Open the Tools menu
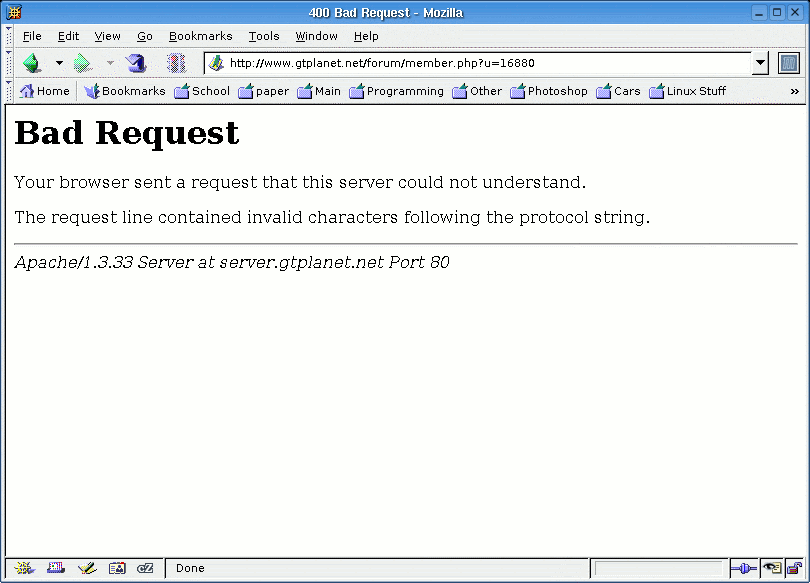This screenshot has height=583, width=810. 264,36
